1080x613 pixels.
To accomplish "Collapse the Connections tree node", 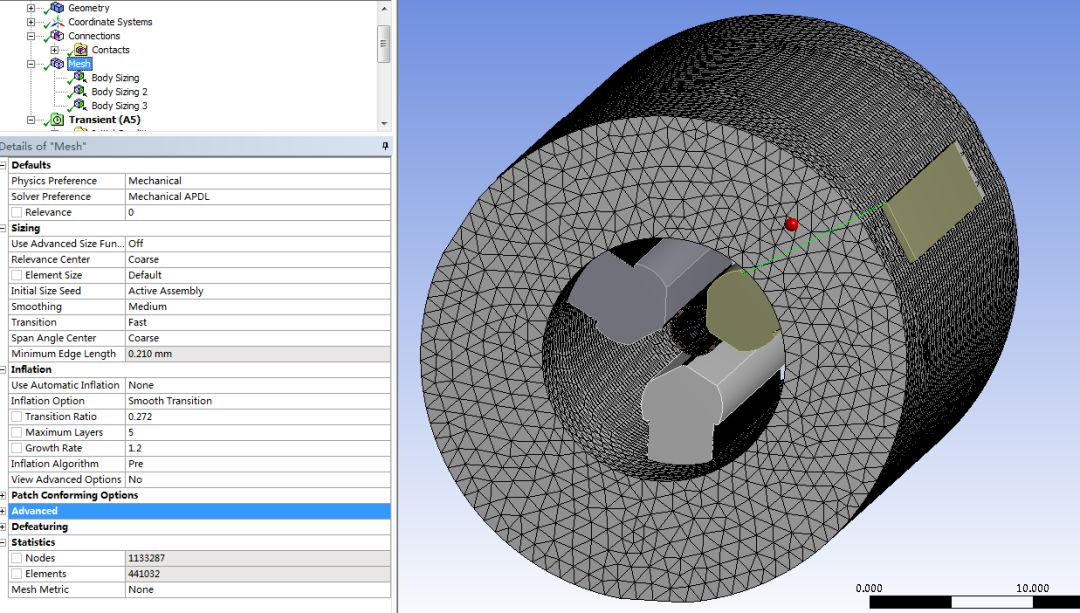I will click(31, 36).
